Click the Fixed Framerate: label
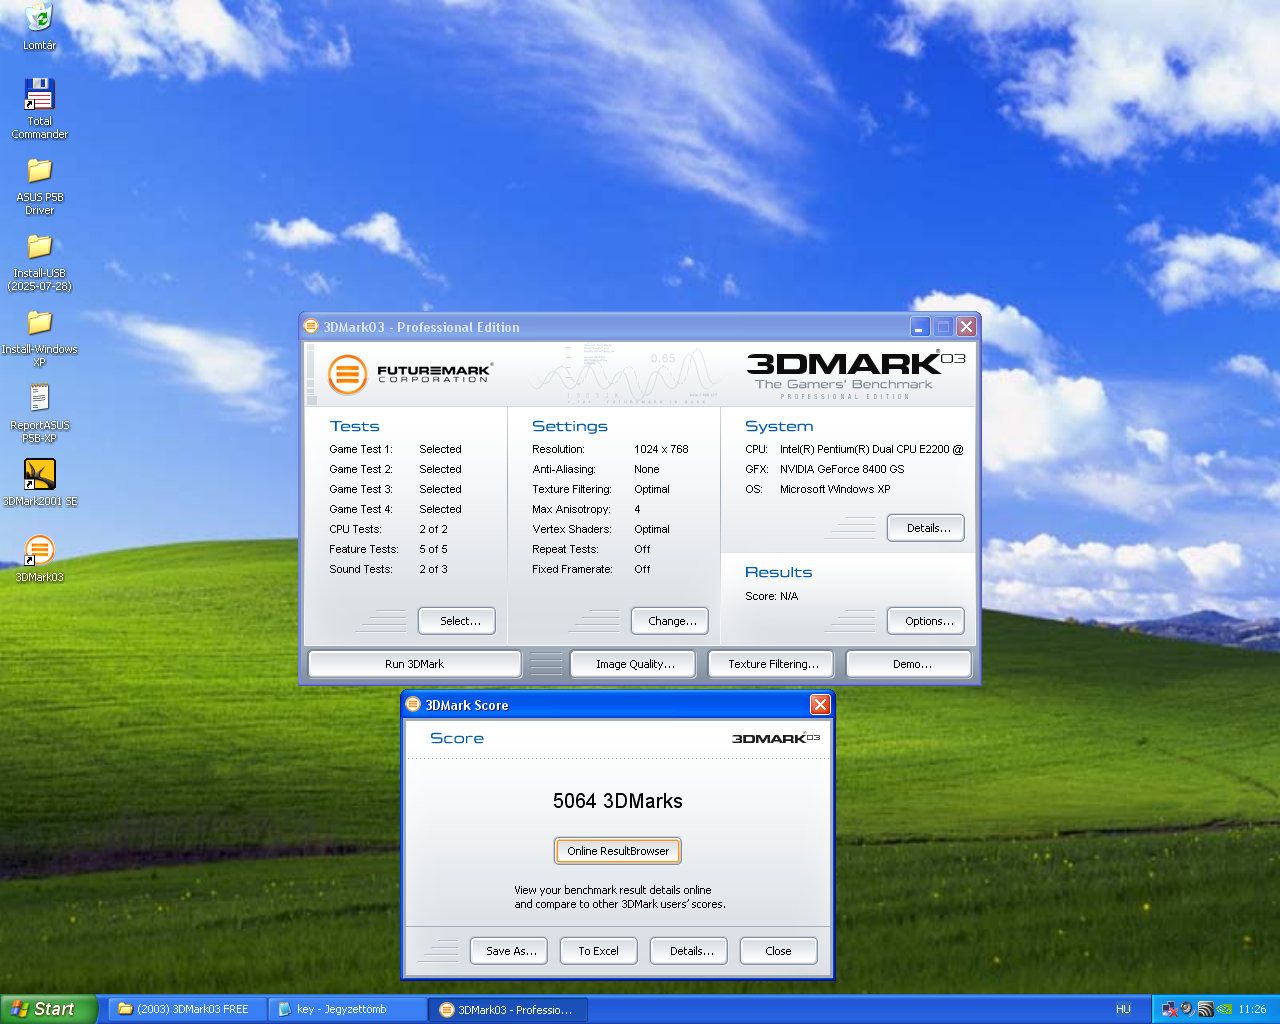Screen dimensions: 1280x1024 pyautogui.click(x=572, y=569)
